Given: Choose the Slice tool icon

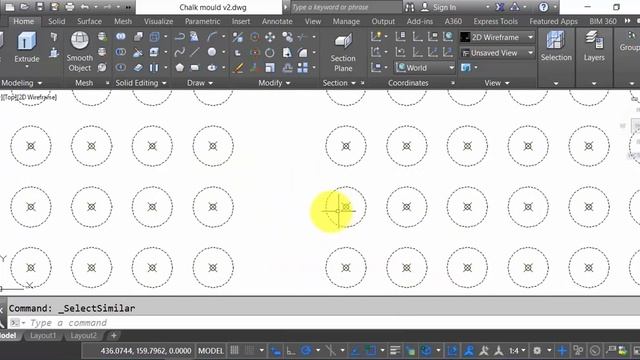Looking at the screenshot, I should pos(138,52).
